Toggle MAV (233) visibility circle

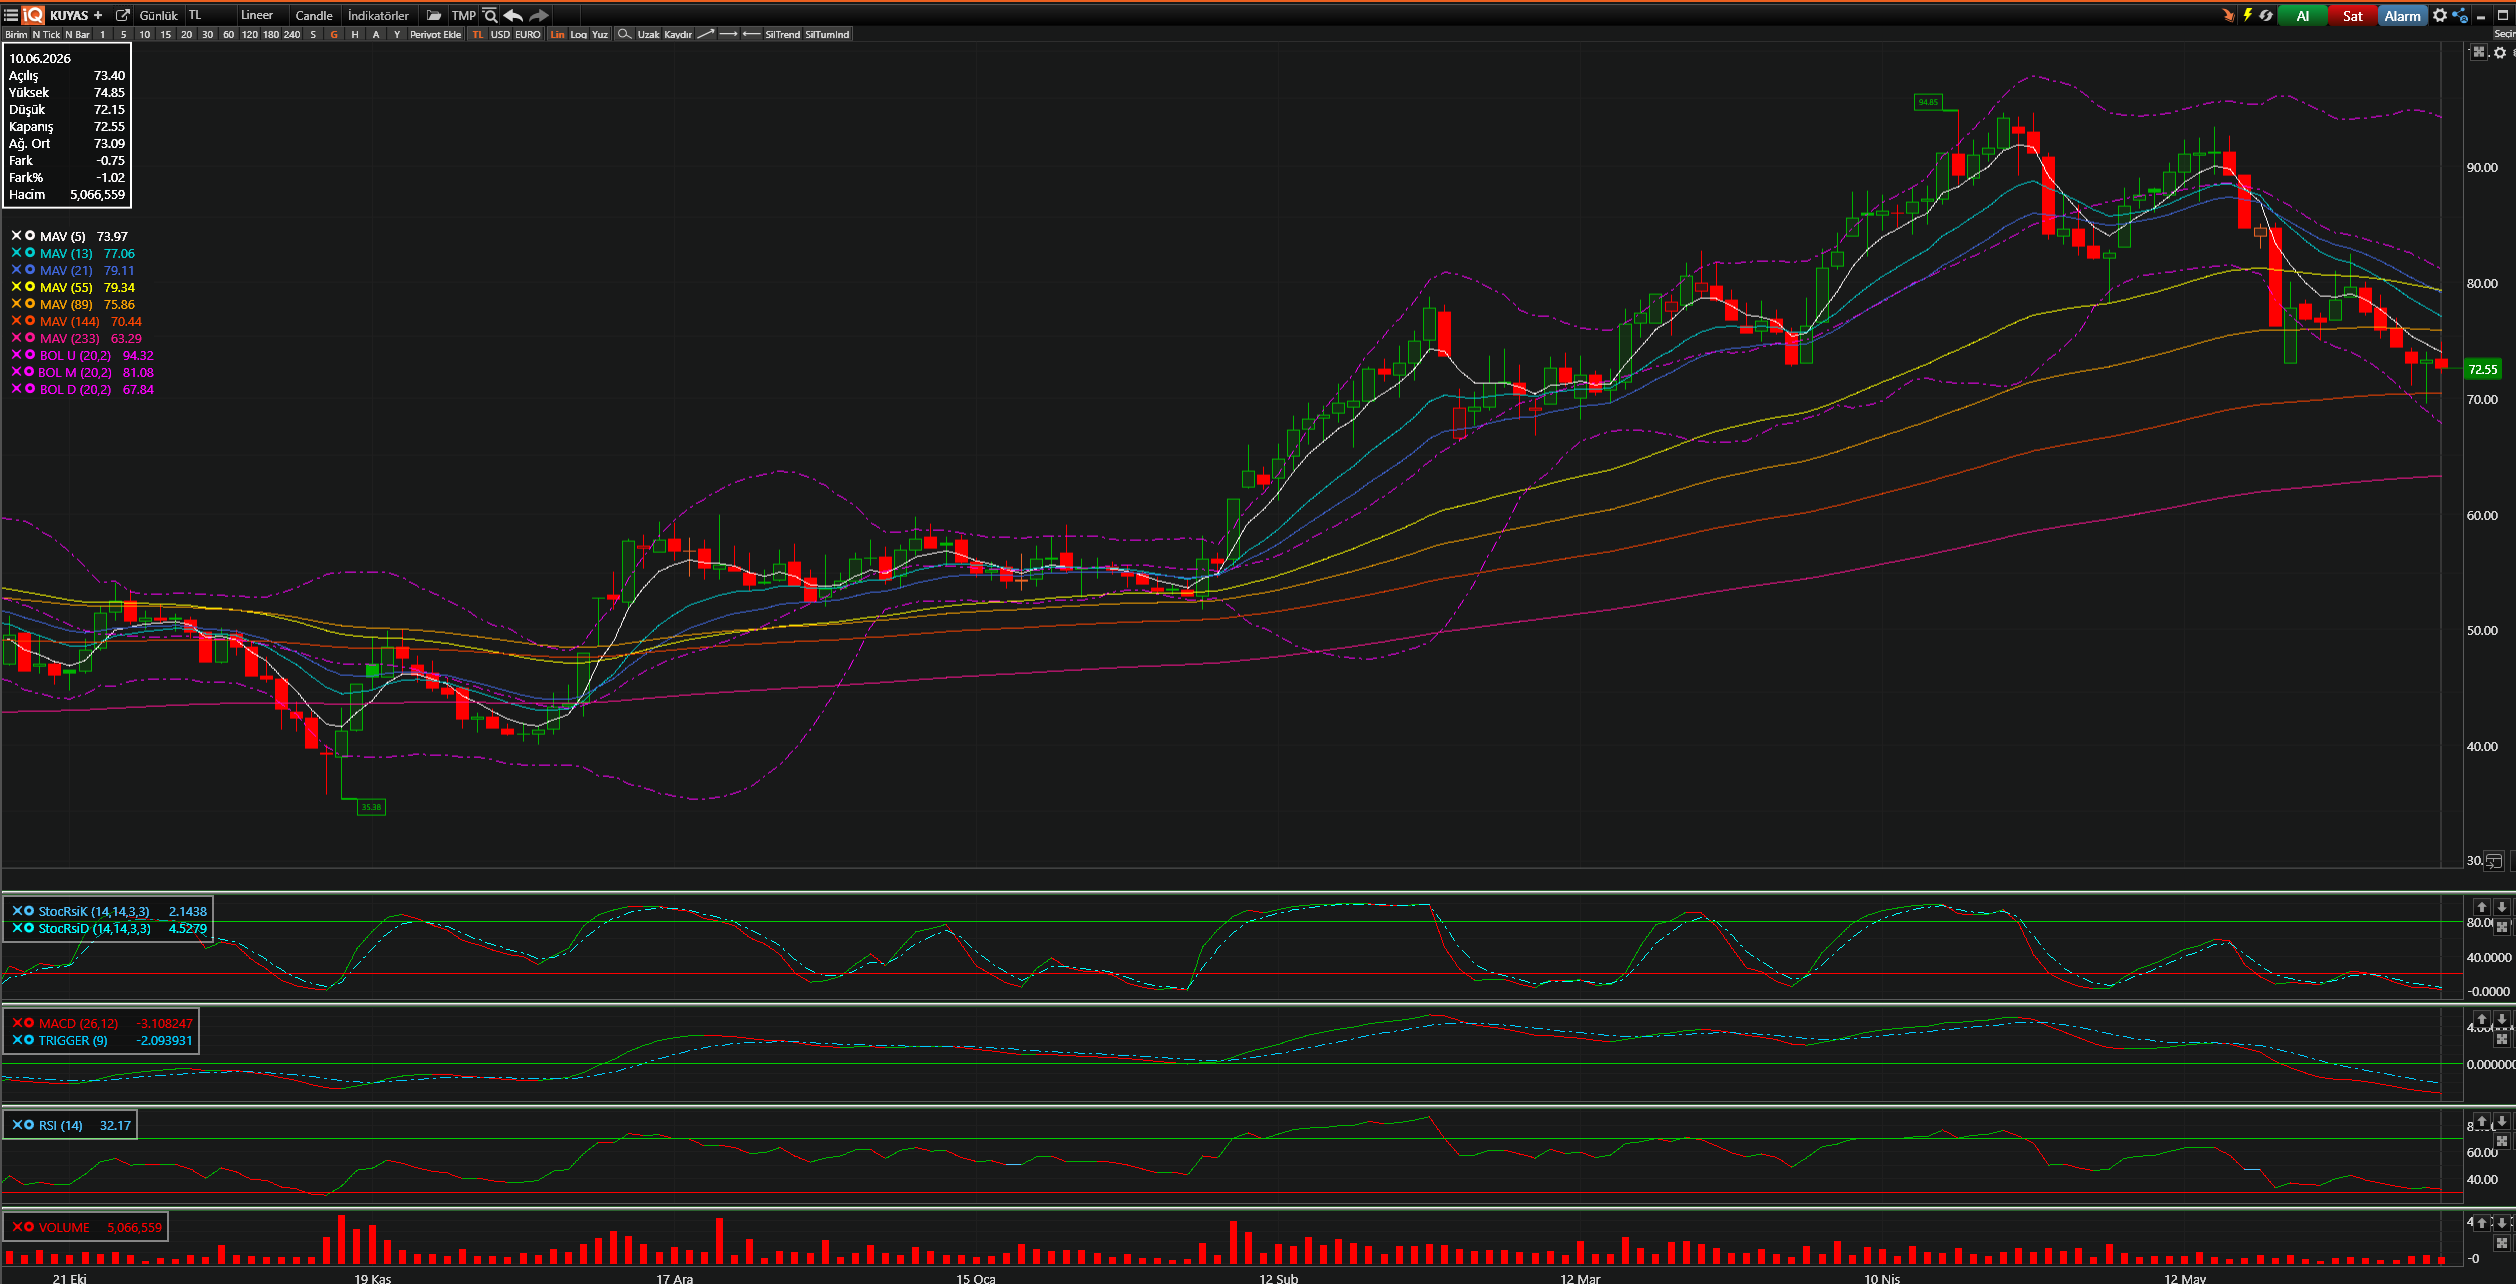[30, 338]
